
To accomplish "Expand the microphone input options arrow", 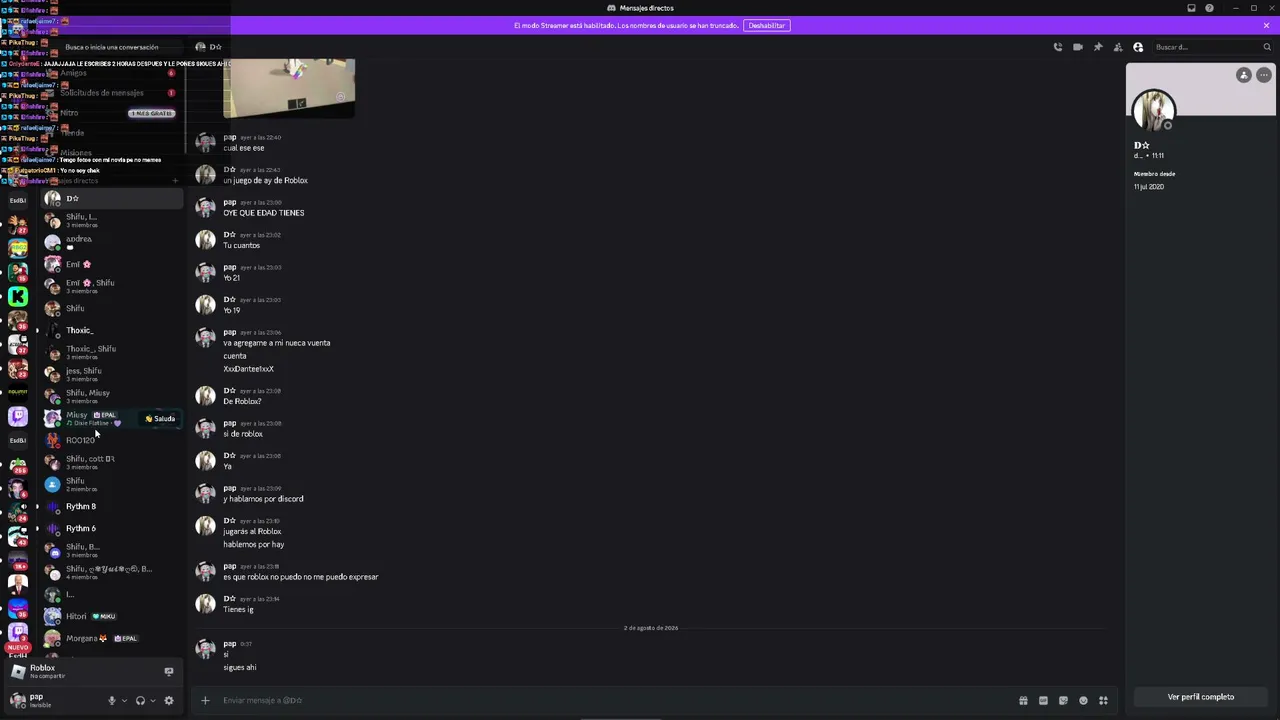I will coord(124,701).
